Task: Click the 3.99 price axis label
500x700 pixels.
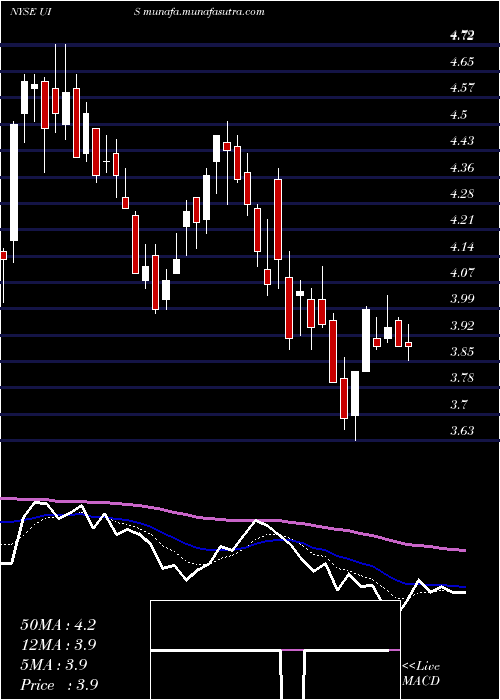Action: click(x=462, y=299)
